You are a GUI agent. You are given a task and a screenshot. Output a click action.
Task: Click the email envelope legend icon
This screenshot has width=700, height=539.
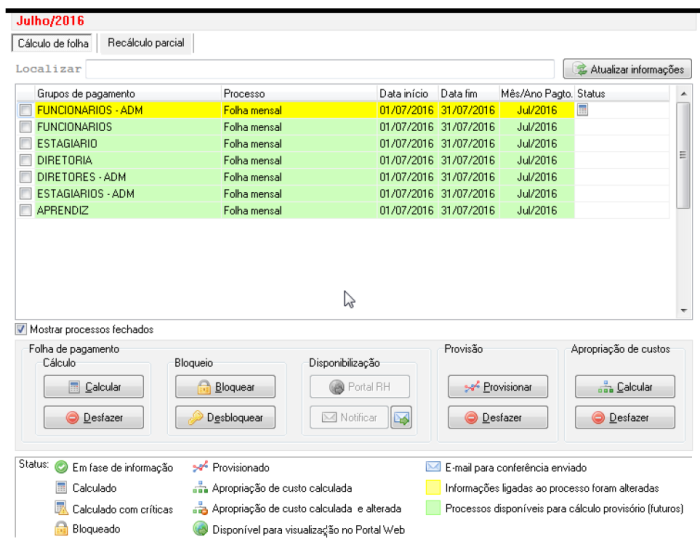433,467
